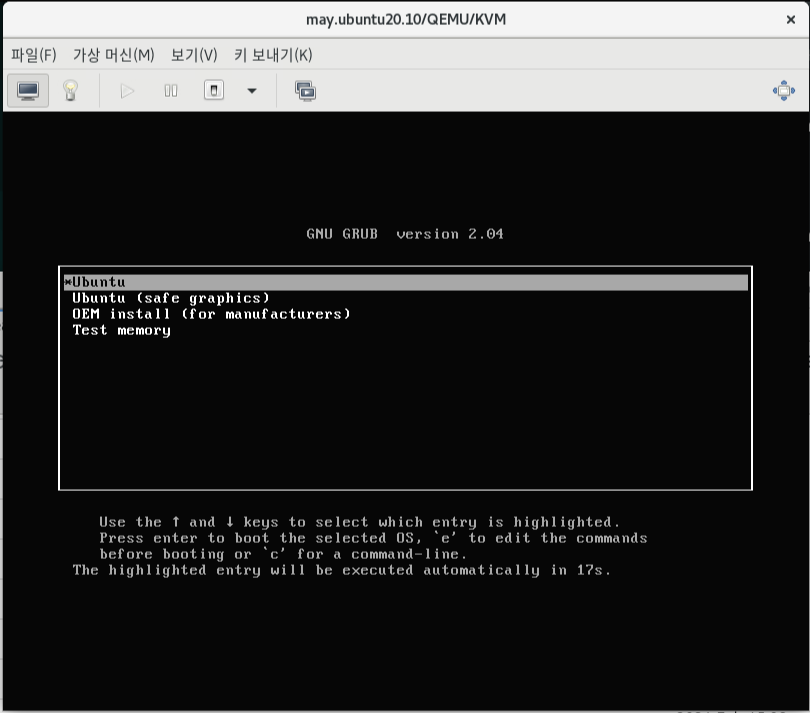The width and height of the screenshot is (810, 713).
Task: Click the GNU GRUB version 2.04 heading
Action: [x=405, y=234]
